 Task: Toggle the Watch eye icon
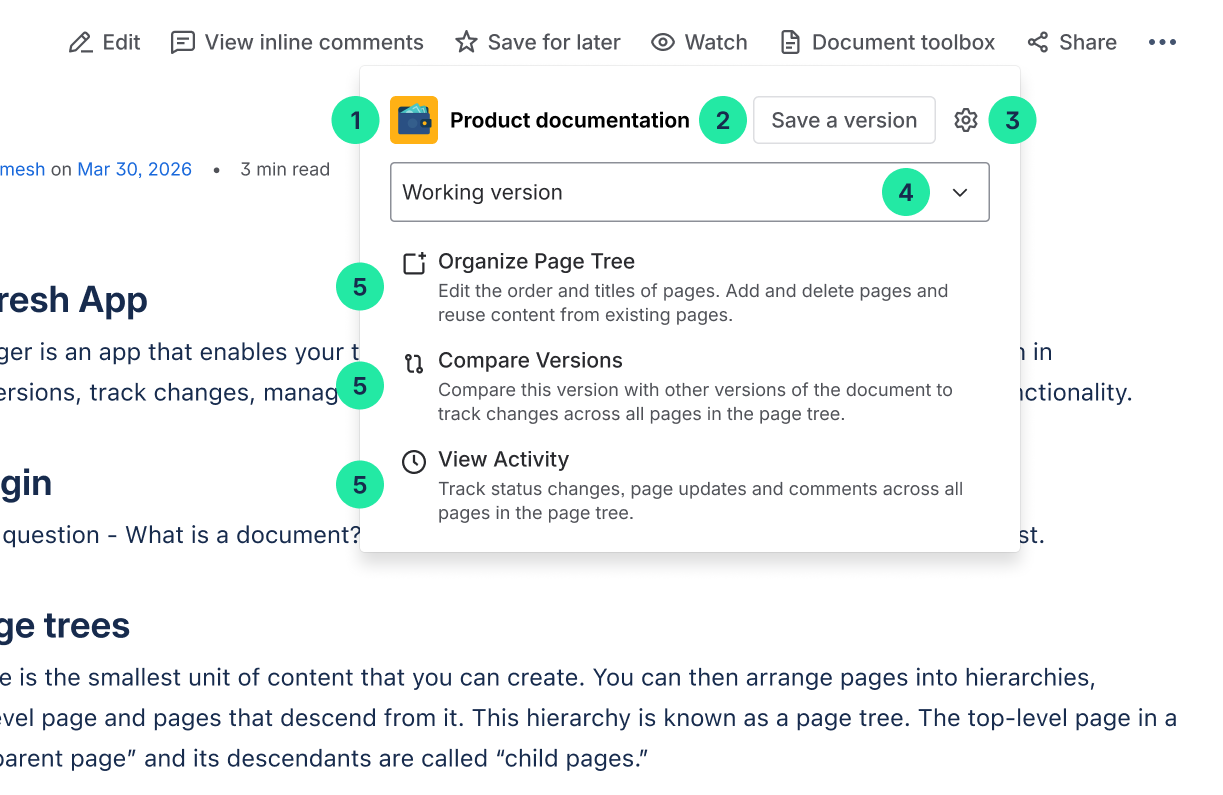(663, 43)
